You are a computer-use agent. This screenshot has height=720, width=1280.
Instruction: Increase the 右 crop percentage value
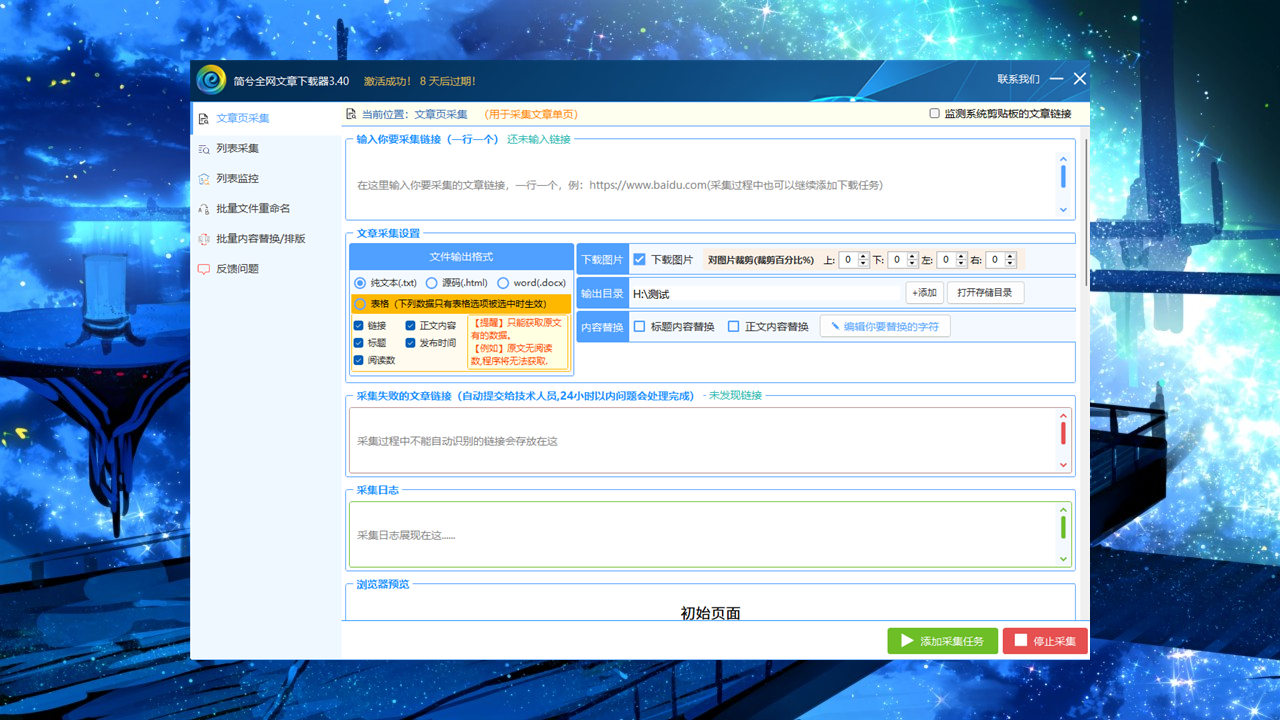(1011, 256)
